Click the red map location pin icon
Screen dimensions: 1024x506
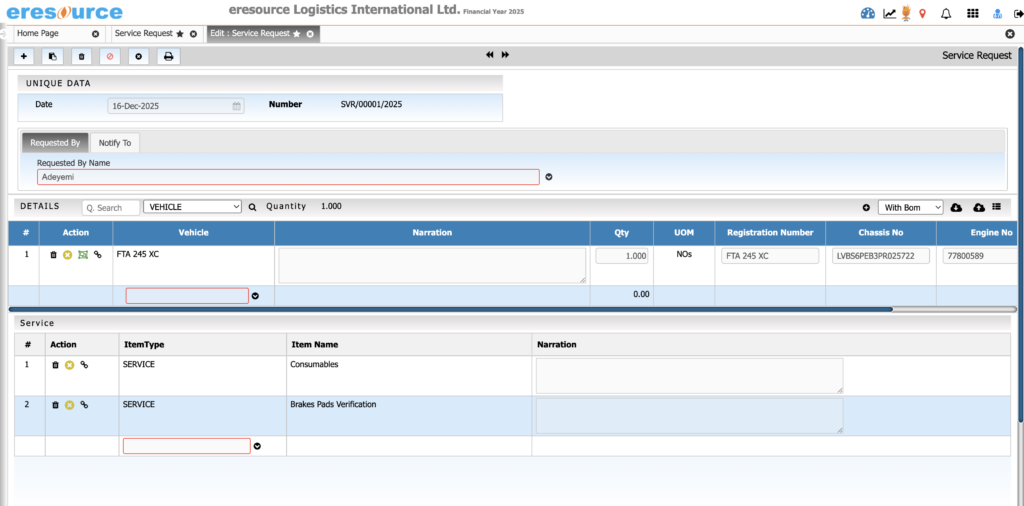[x=922, y=13]
